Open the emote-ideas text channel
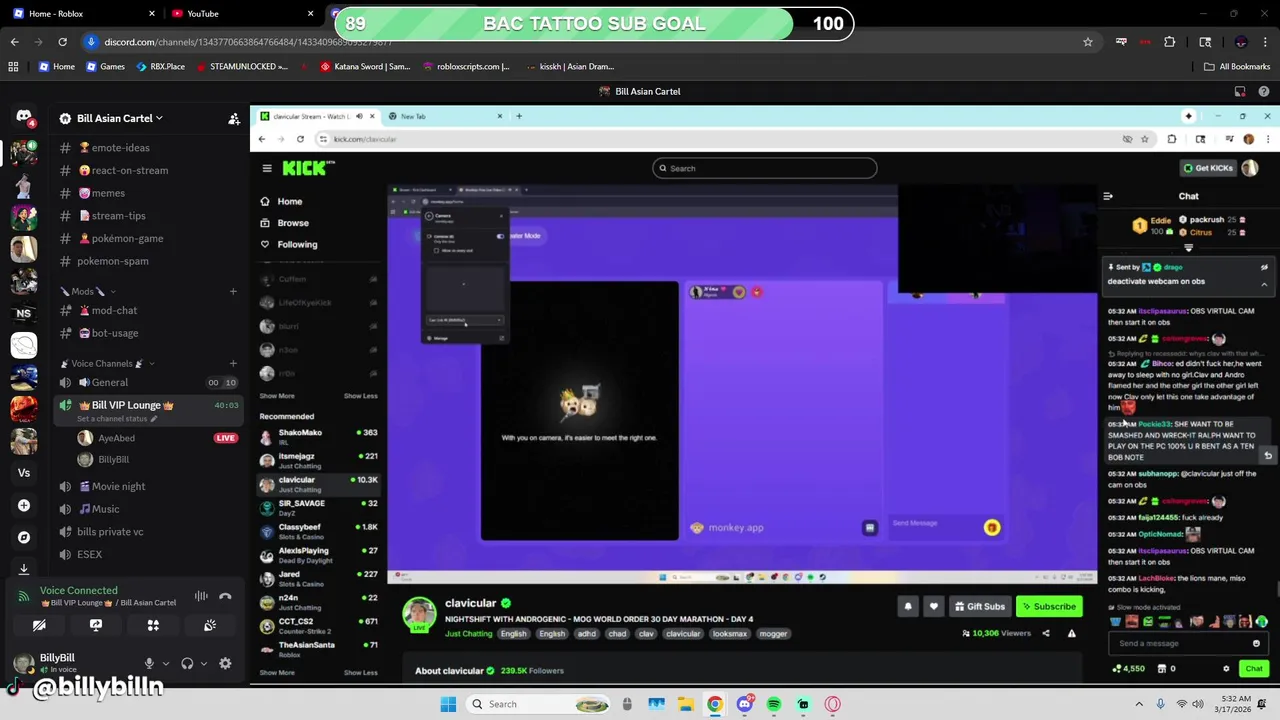The image size is (1280, 720). click(150, 147)
